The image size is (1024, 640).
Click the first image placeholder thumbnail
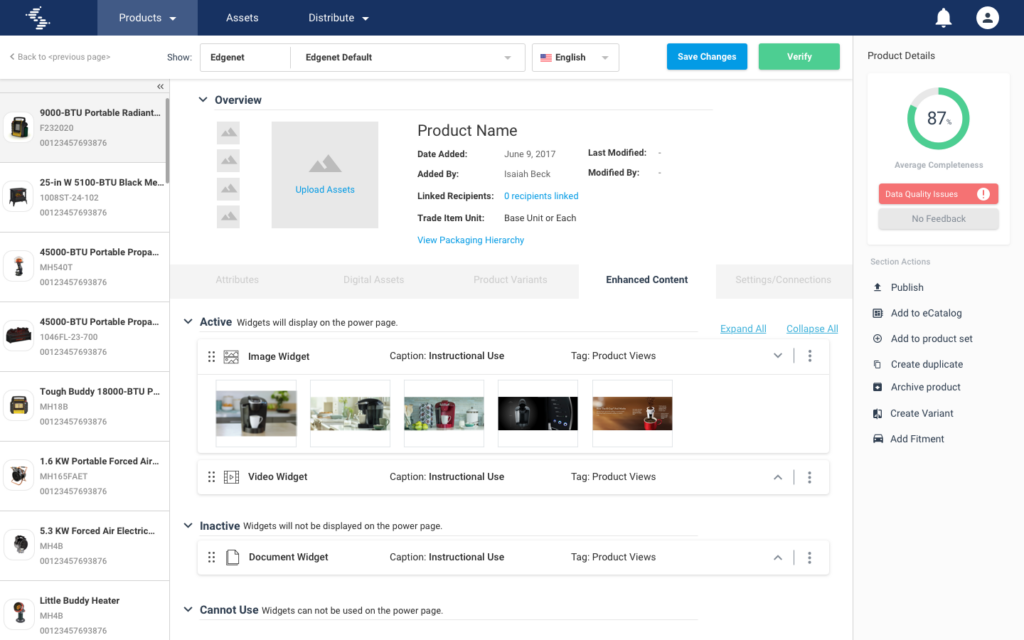(x=228, y=133)
